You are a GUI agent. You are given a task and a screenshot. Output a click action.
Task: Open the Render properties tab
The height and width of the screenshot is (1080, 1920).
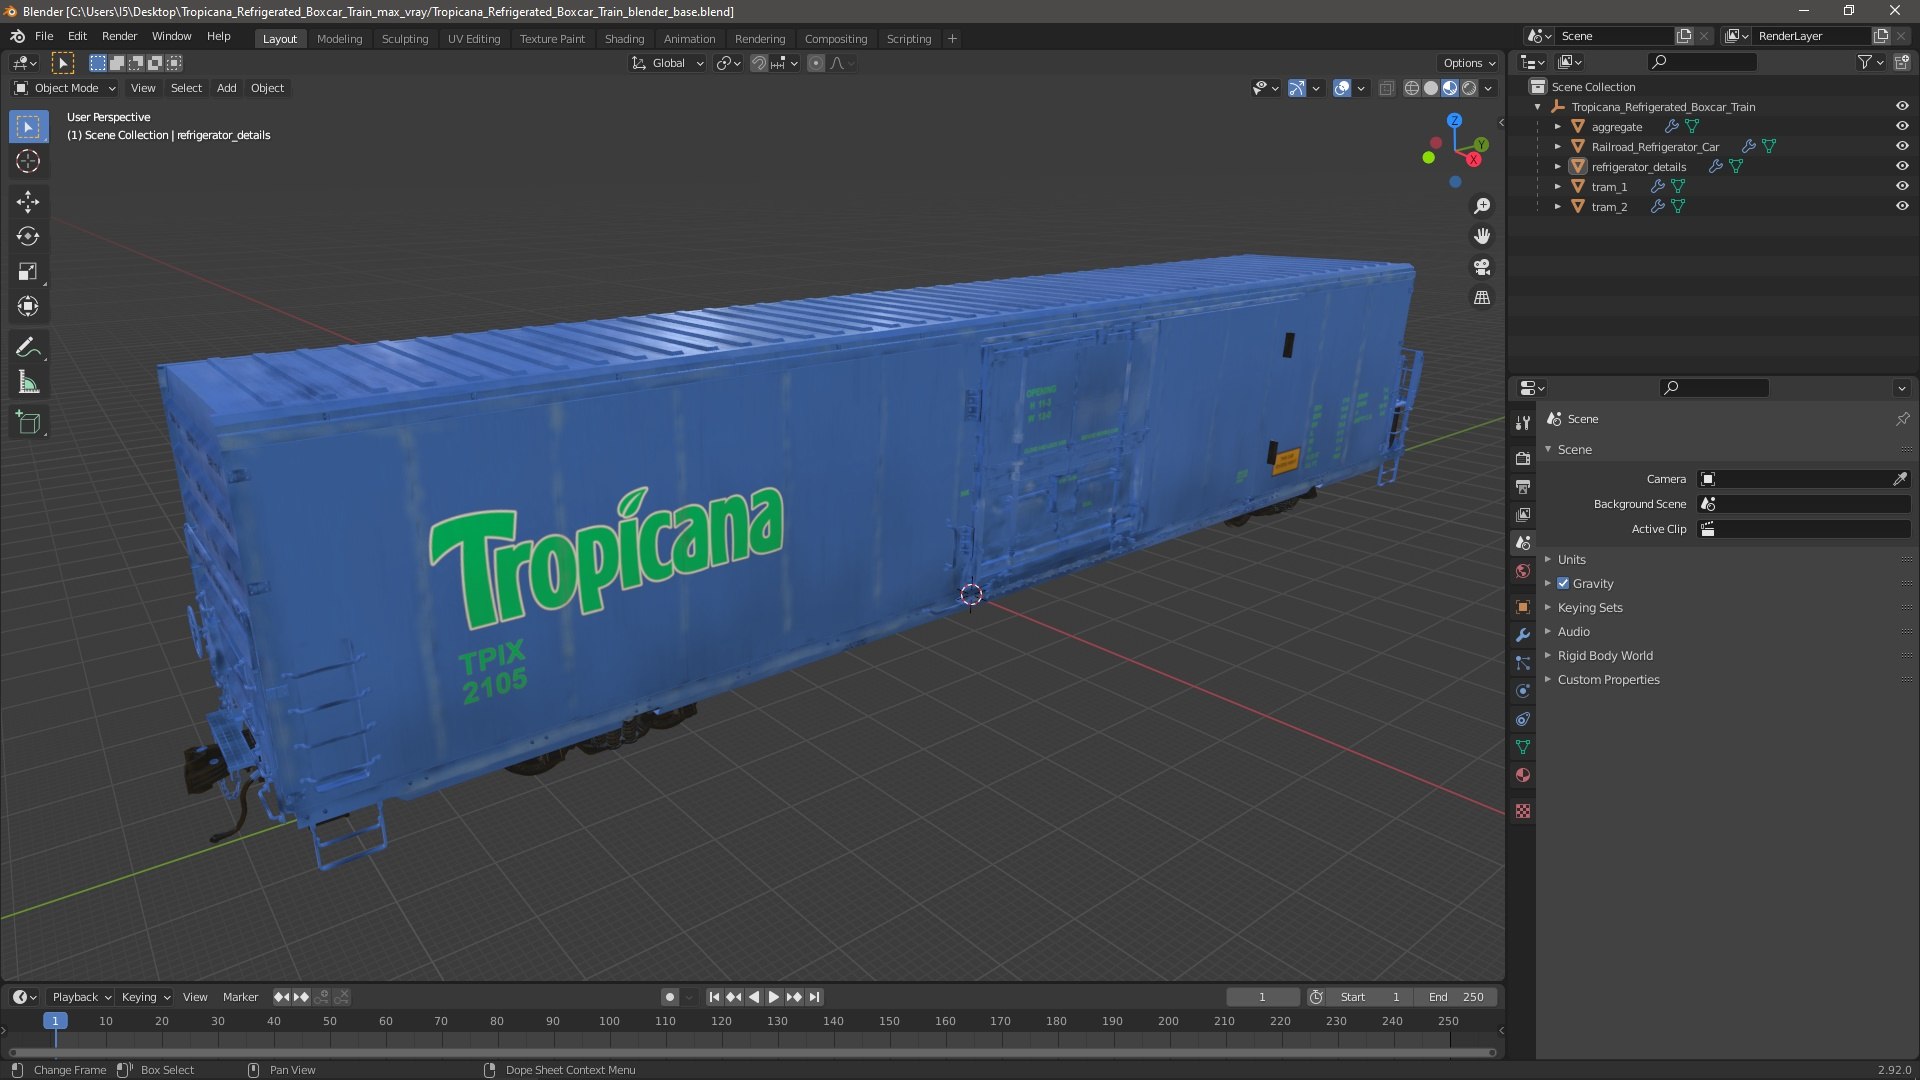pos(1522,458)
